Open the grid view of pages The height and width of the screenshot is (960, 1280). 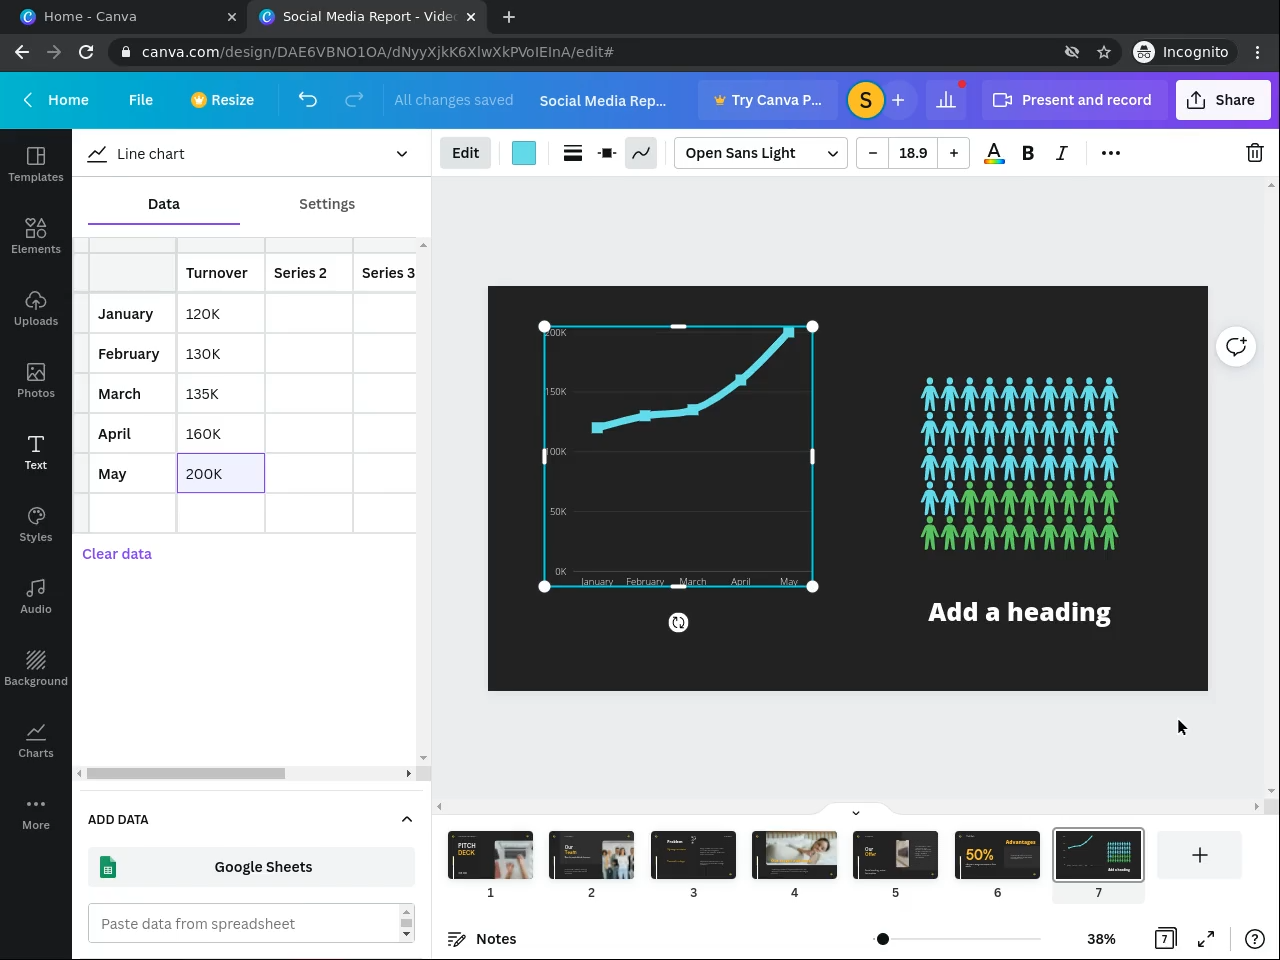point(1165,939)
